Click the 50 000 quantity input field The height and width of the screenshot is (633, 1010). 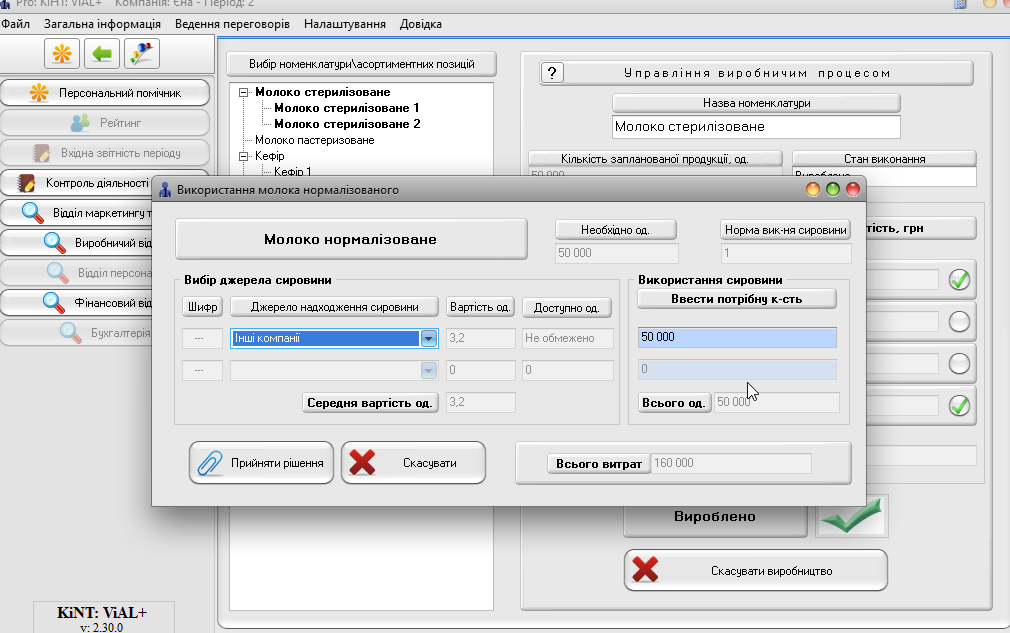(737, 337)
